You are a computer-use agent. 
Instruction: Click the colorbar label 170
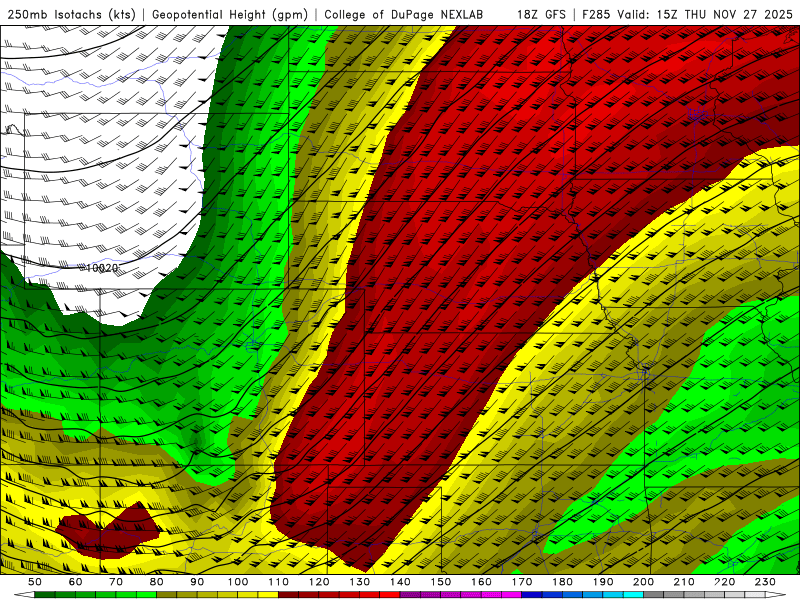coord(522,582)
